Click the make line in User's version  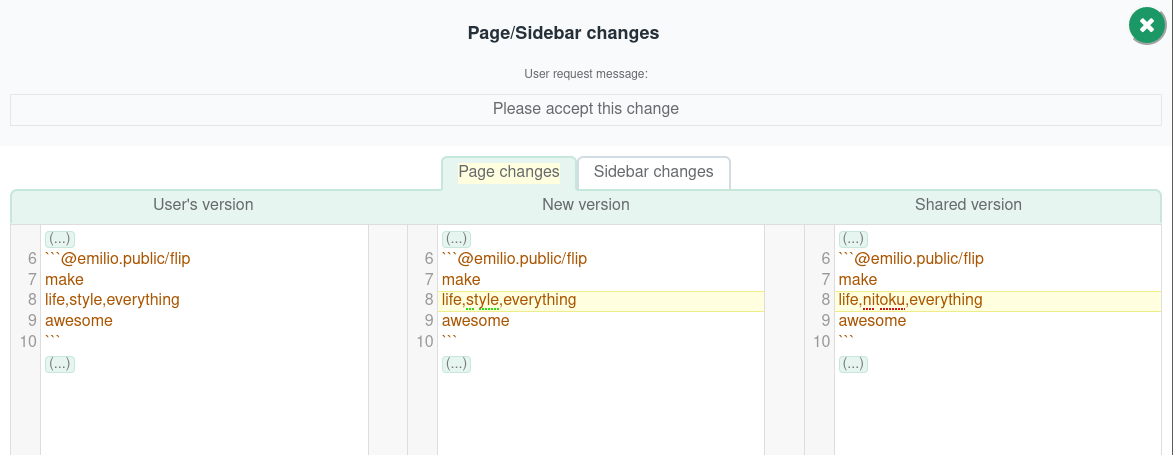pyautogui.click(x=64, y=280)
